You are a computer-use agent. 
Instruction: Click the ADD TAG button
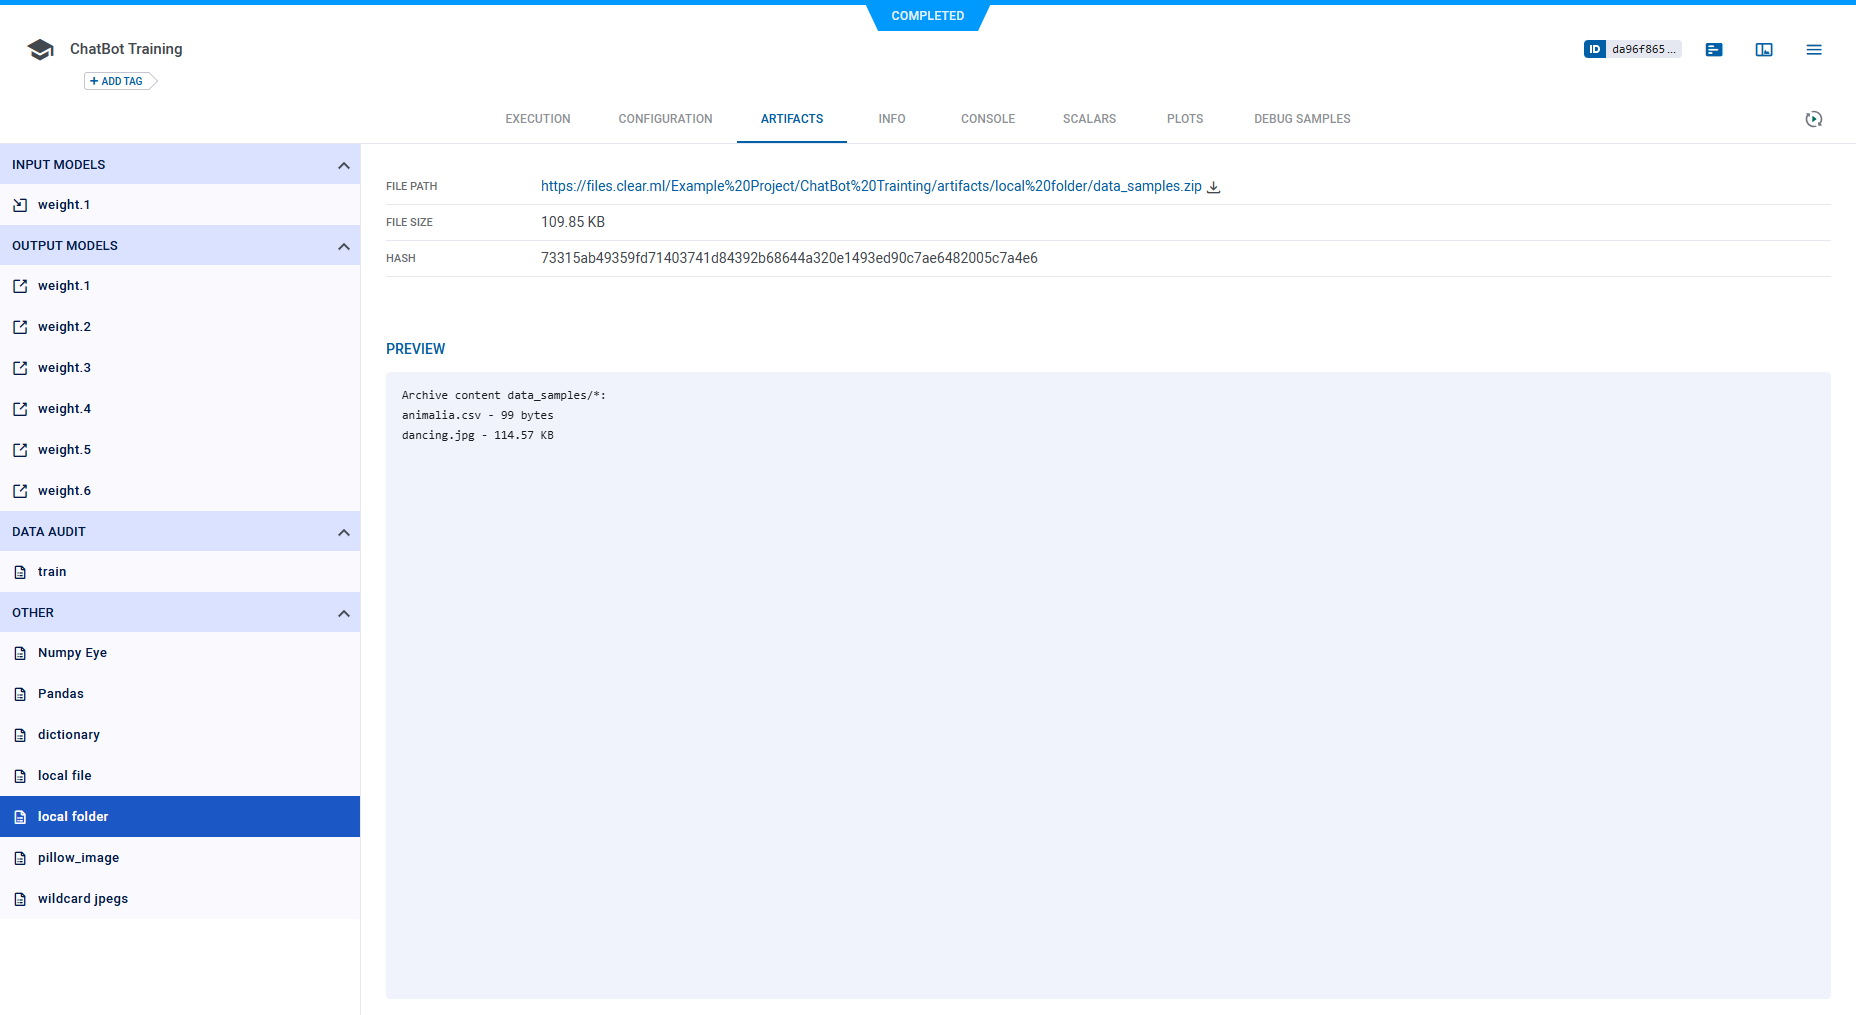pyautogui.click(x=116, y=81)
